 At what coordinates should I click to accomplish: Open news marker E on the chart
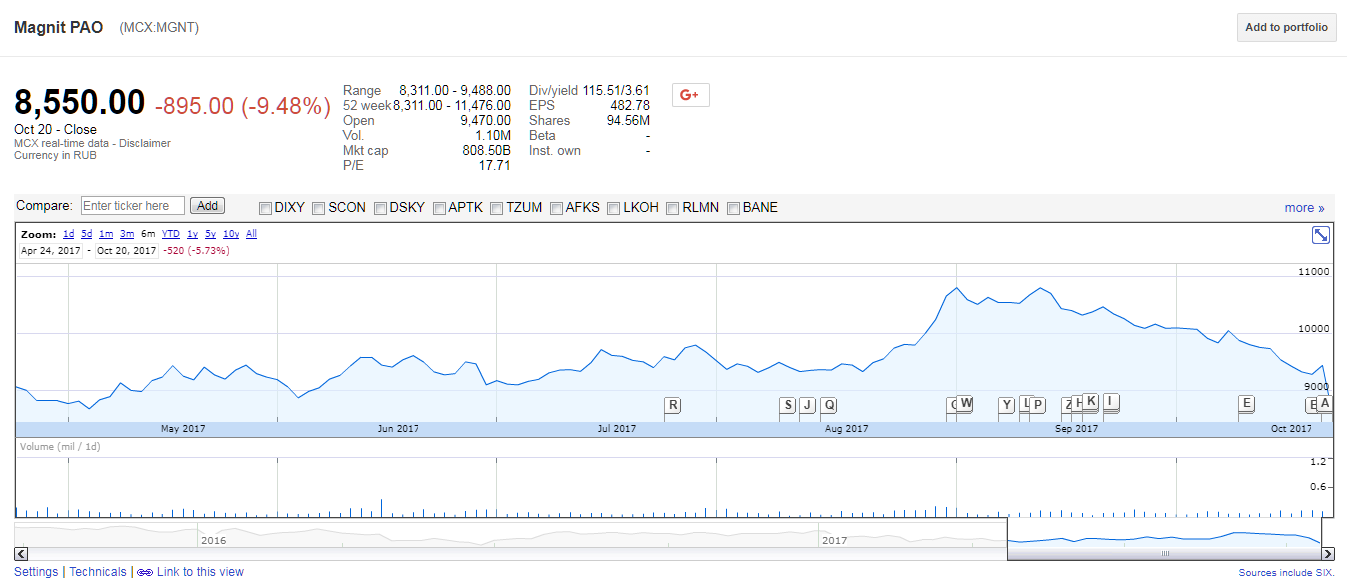pyautogui.click(x=1246, y=403)
